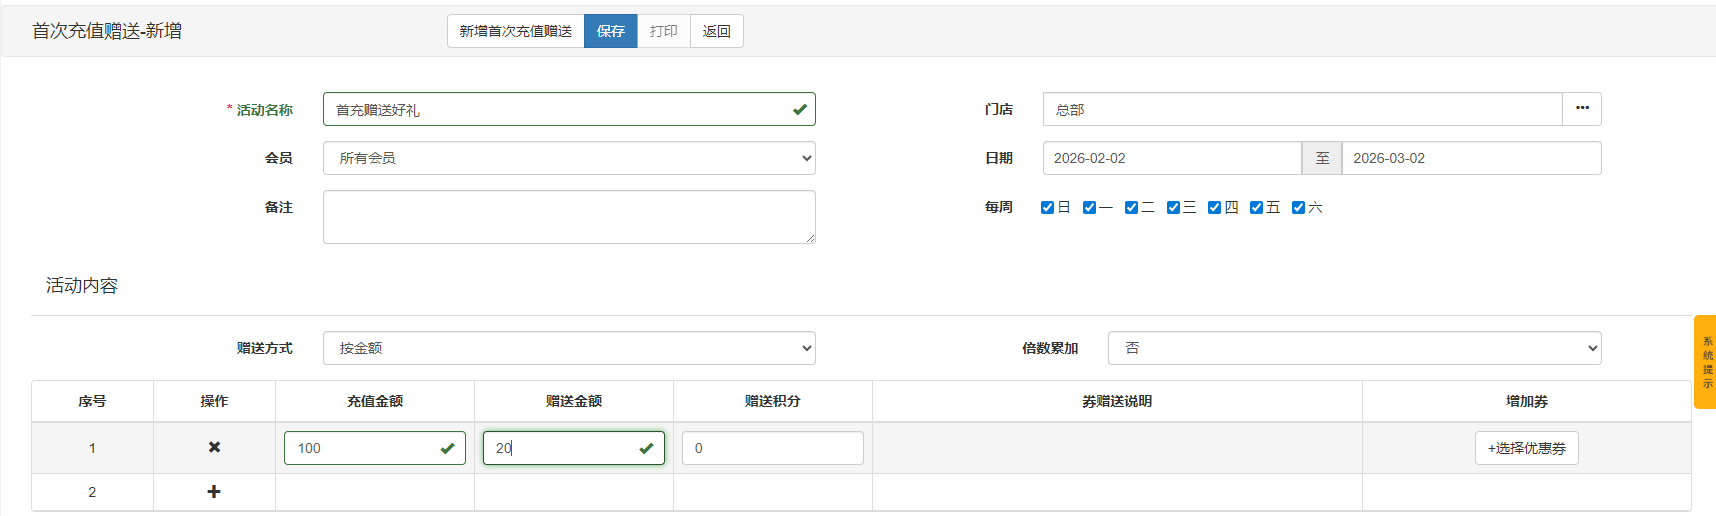Viewport: 1716px width, 516px height.
Task: Click the 打印 toolbar button
Action: click(x=663, y=31)
